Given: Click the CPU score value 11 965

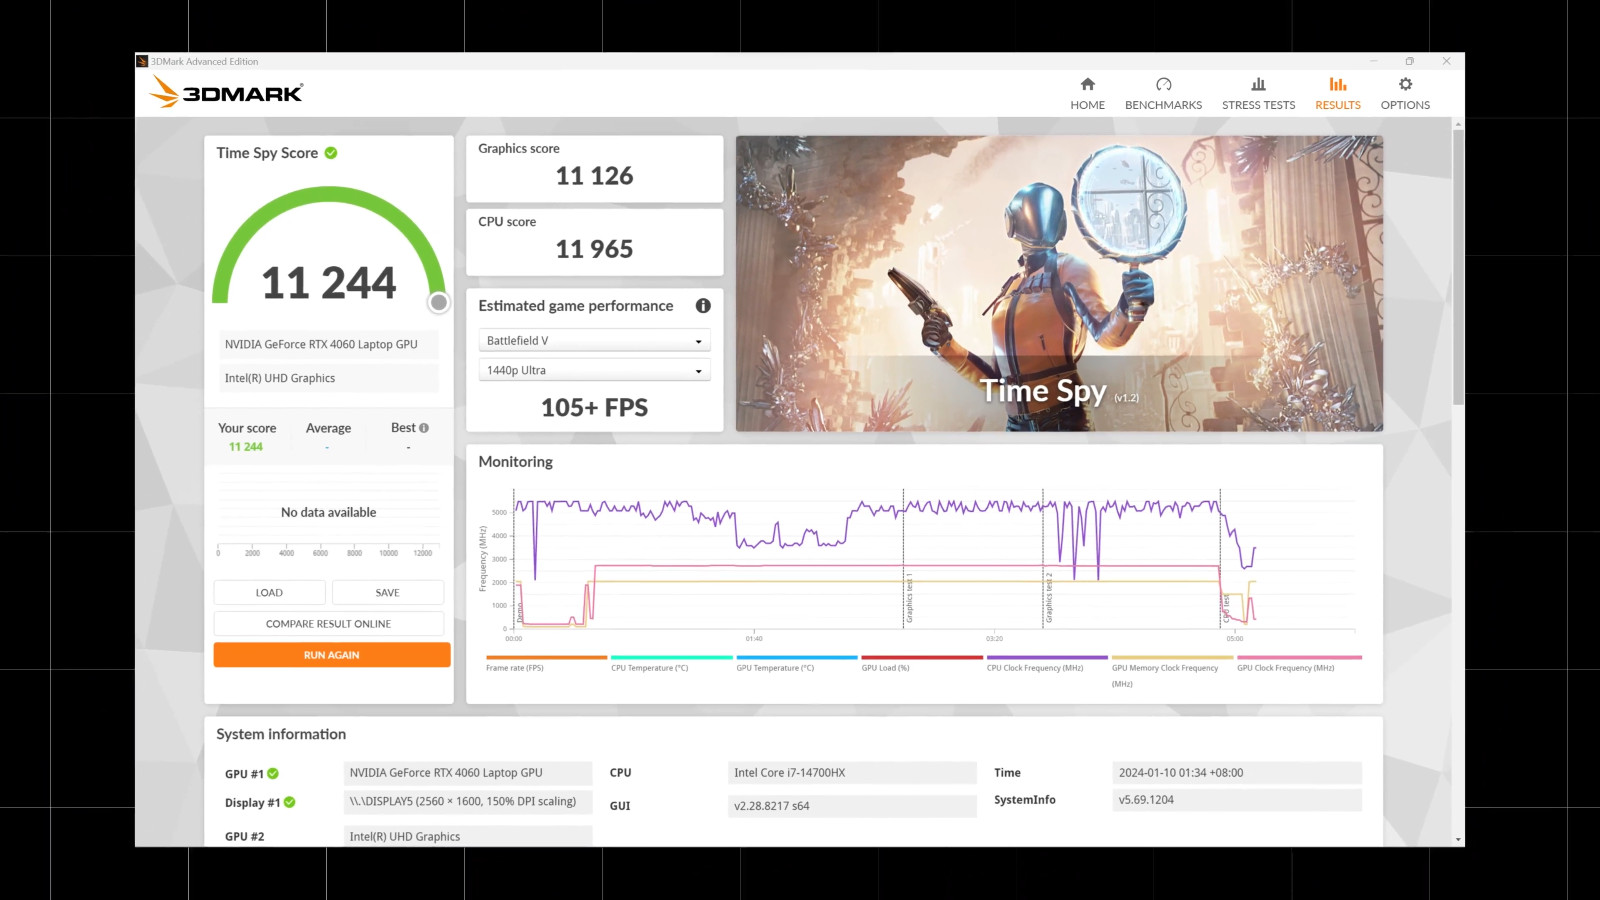Looking at the screenshot, I should pos(594,249).
